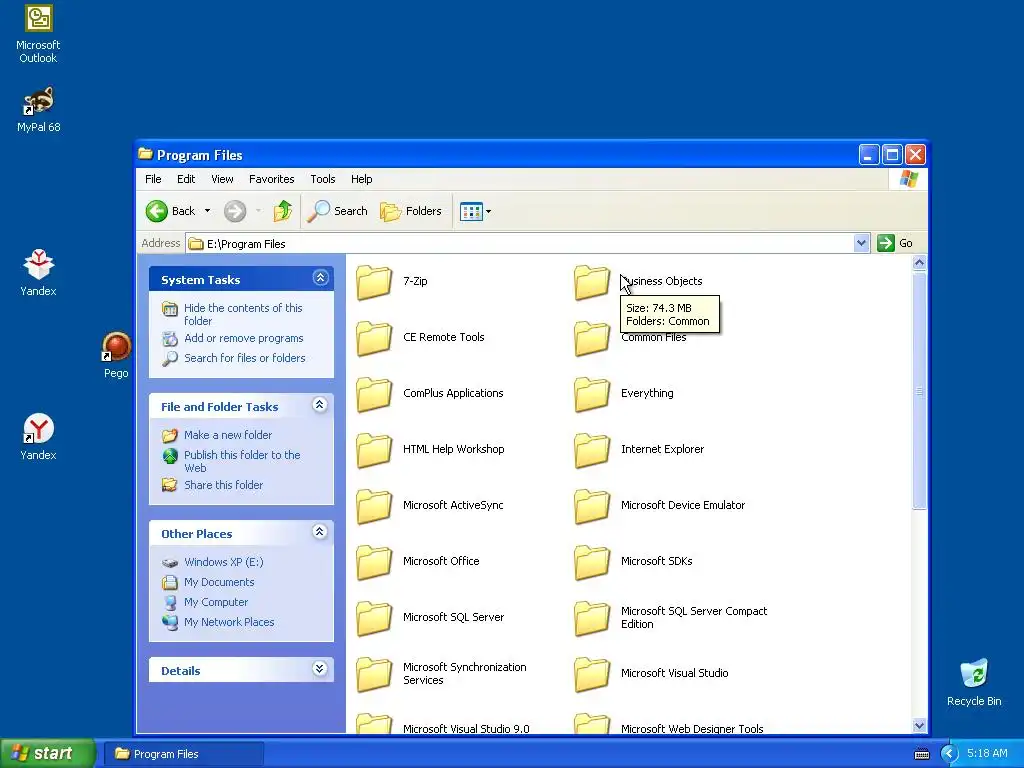Open the Start menu
Screen dimensions: 1024x768
point(47,754)
